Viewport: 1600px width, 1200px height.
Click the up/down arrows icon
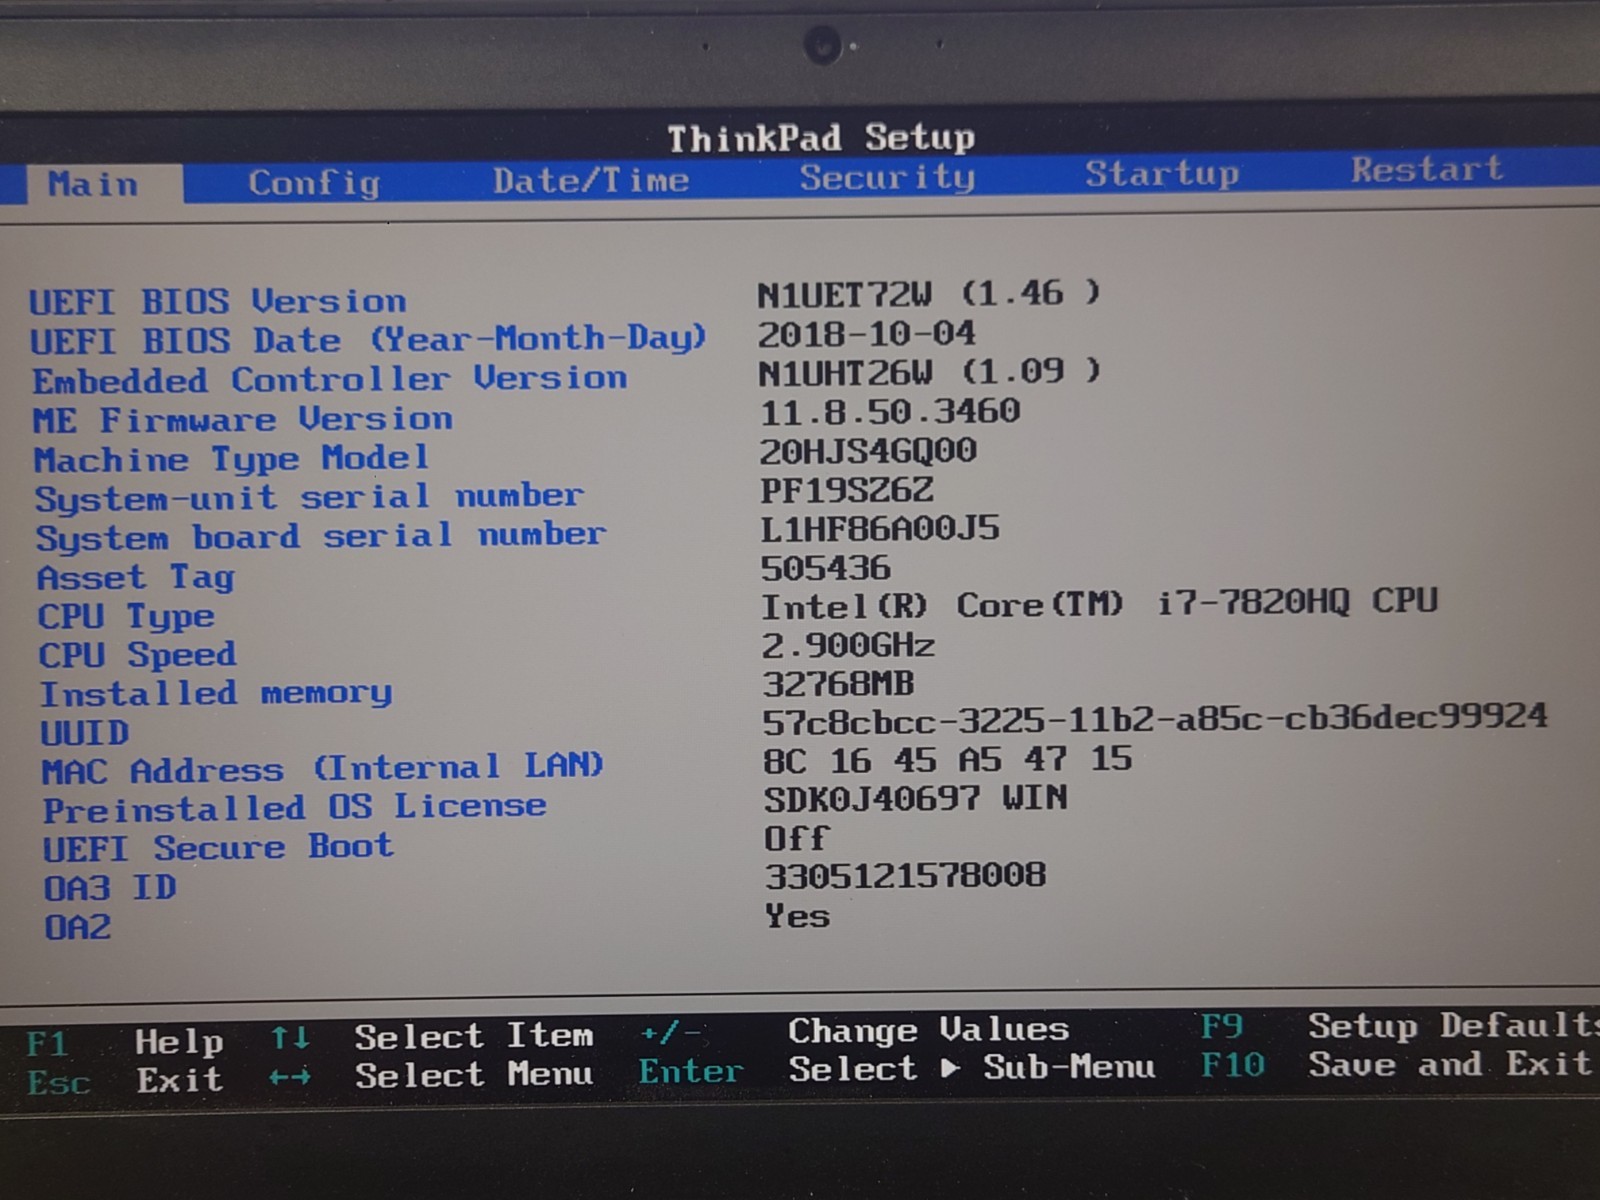(290, 1038)
